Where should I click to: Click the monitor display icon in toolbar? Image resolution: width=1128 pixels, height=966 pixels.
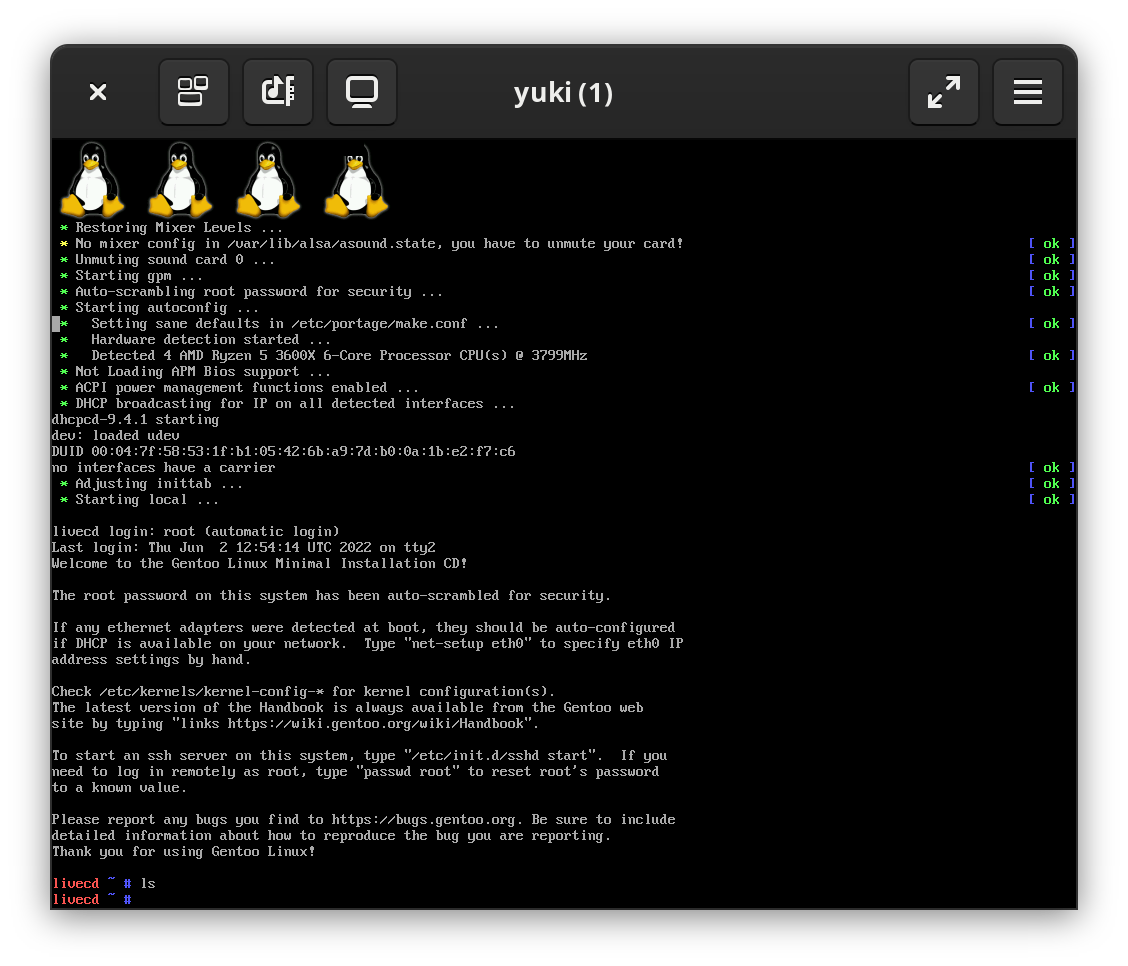(362, 91)
